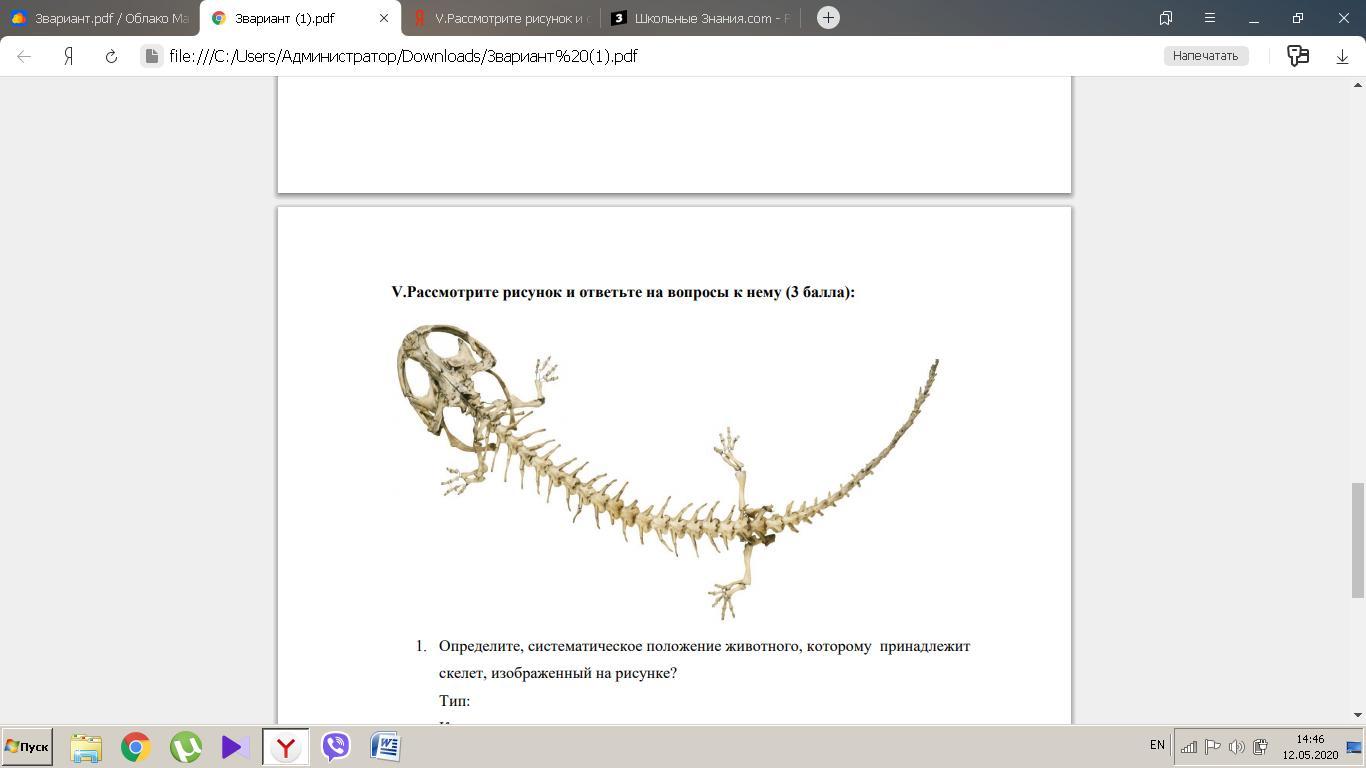This screenshot has height=768, width=1366.
Task: Open the 'V.Рассмотрите рисунок' tab
Action: 500,18
